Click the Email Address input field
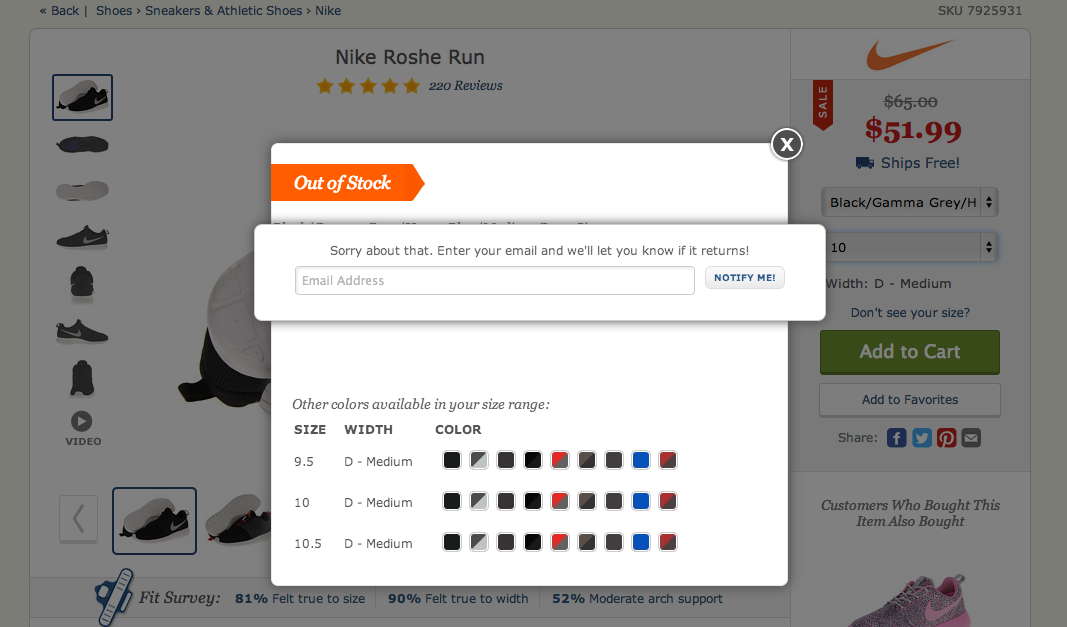The width and height of the screenshot is (1067, 627). click(x=495, y=280)
